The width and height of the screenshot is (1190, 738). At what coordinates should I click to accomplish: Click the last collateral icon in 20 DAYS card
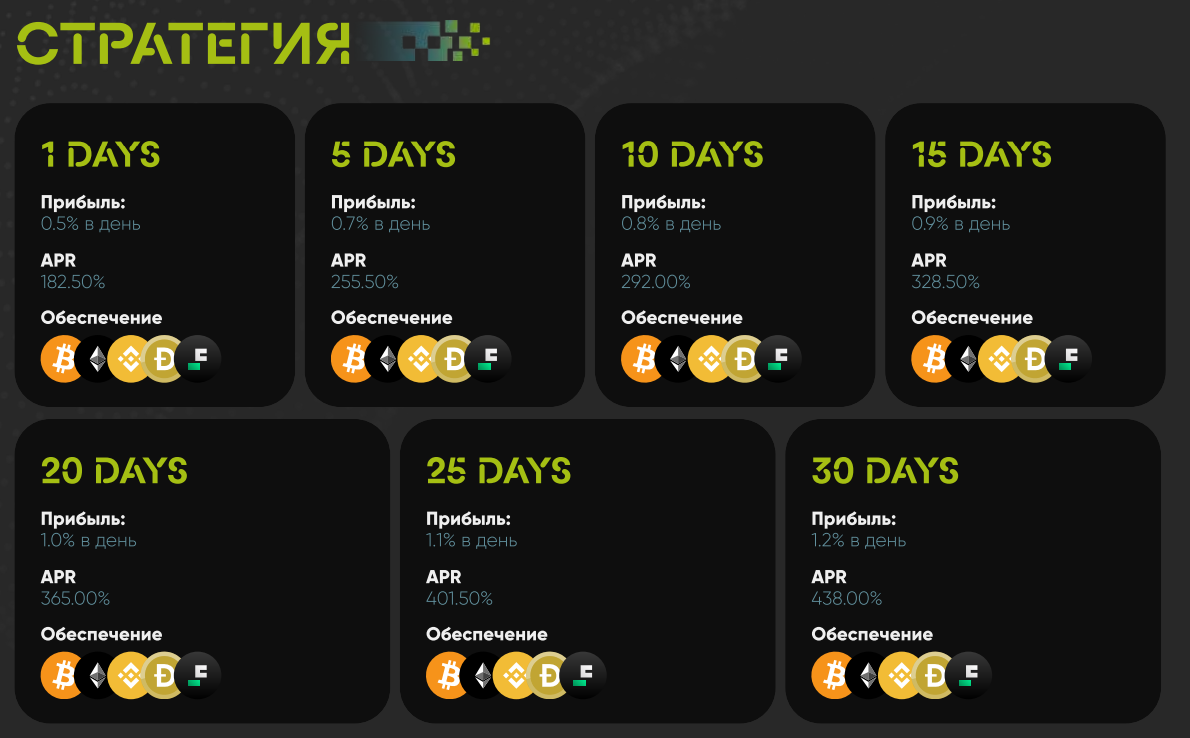tap(197, 675)
